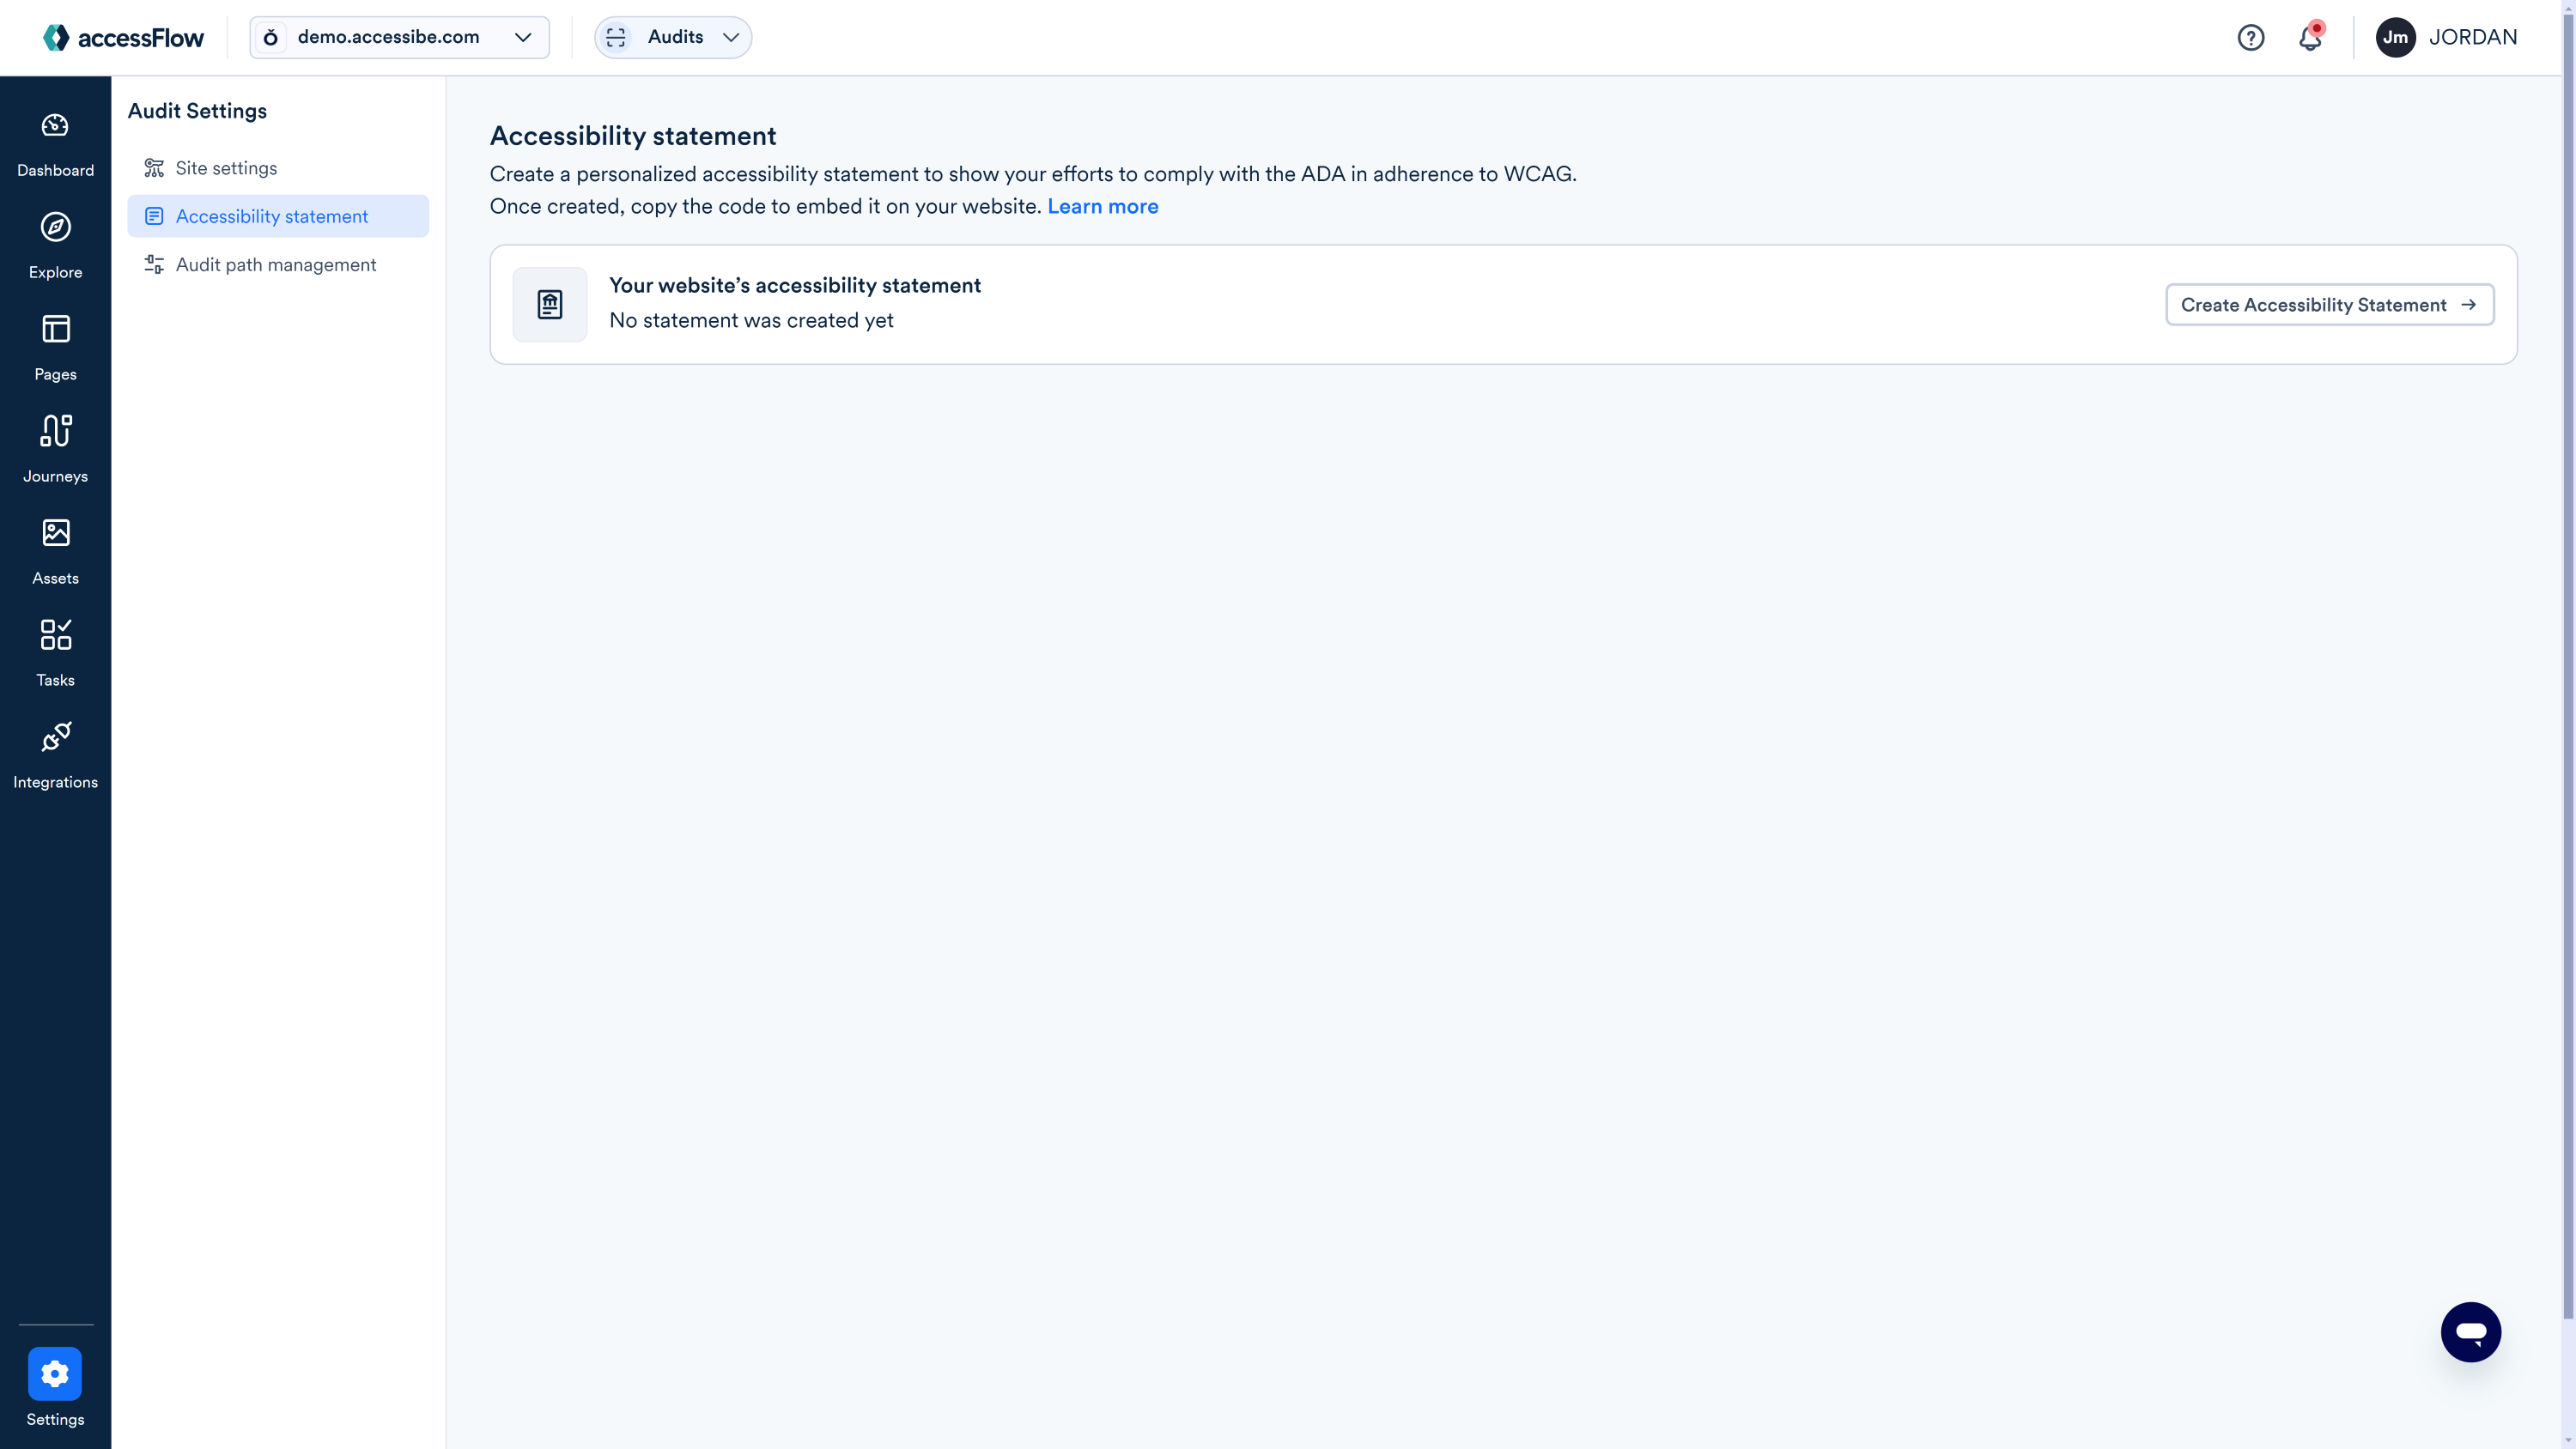Click JORDAN's avatar badge
The height and width of the screenshot is (1449, 2576).
pos(2396,37)
